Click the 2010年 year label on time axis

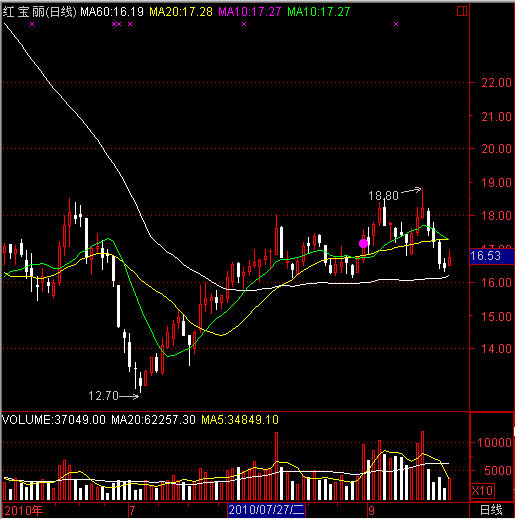24,510
